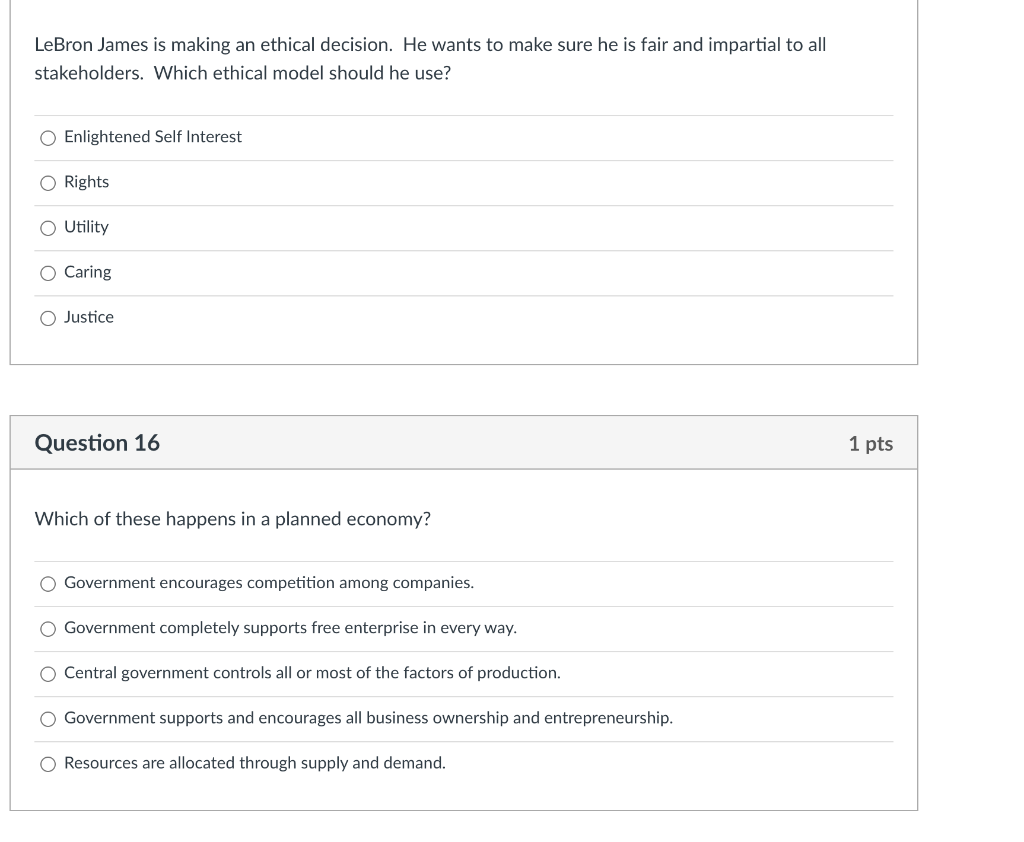
Task: Choose the Rights radio option
Action: coord(48,183)
